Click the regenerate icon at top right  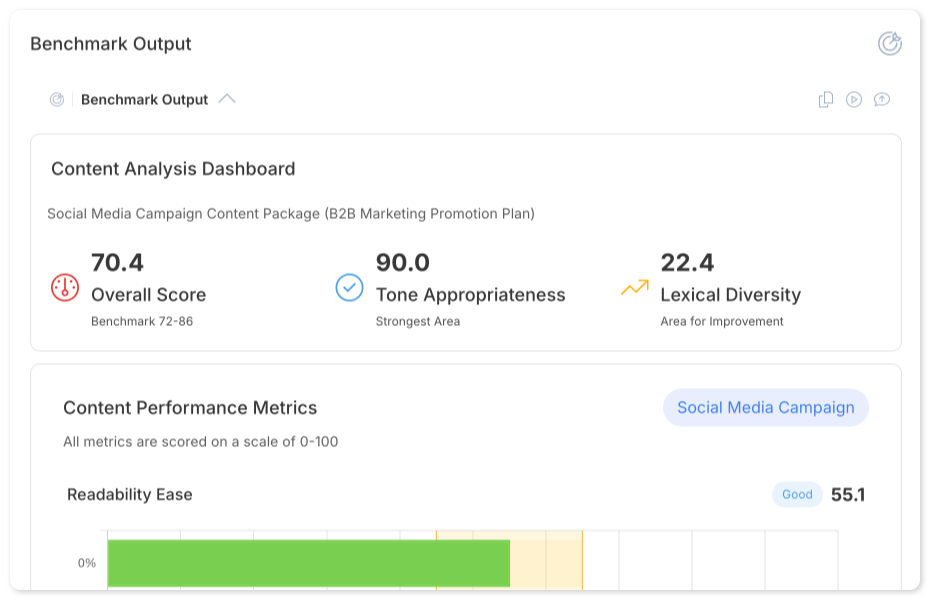(888, 44)
